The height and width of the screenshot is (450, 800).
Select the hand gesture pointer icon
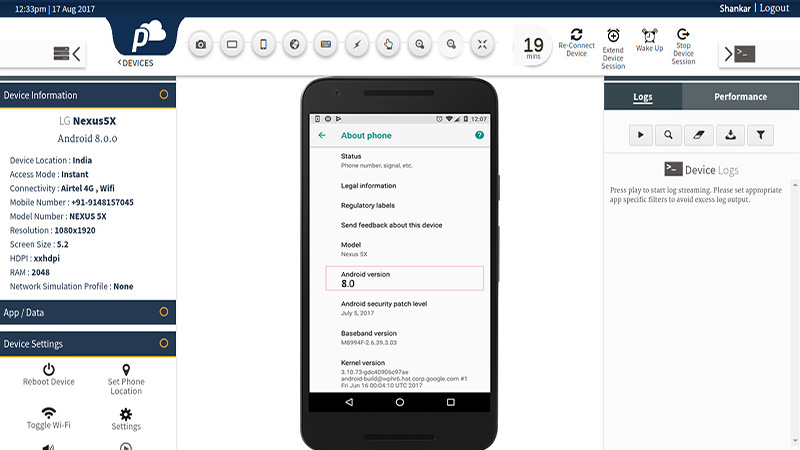point(388,44)
